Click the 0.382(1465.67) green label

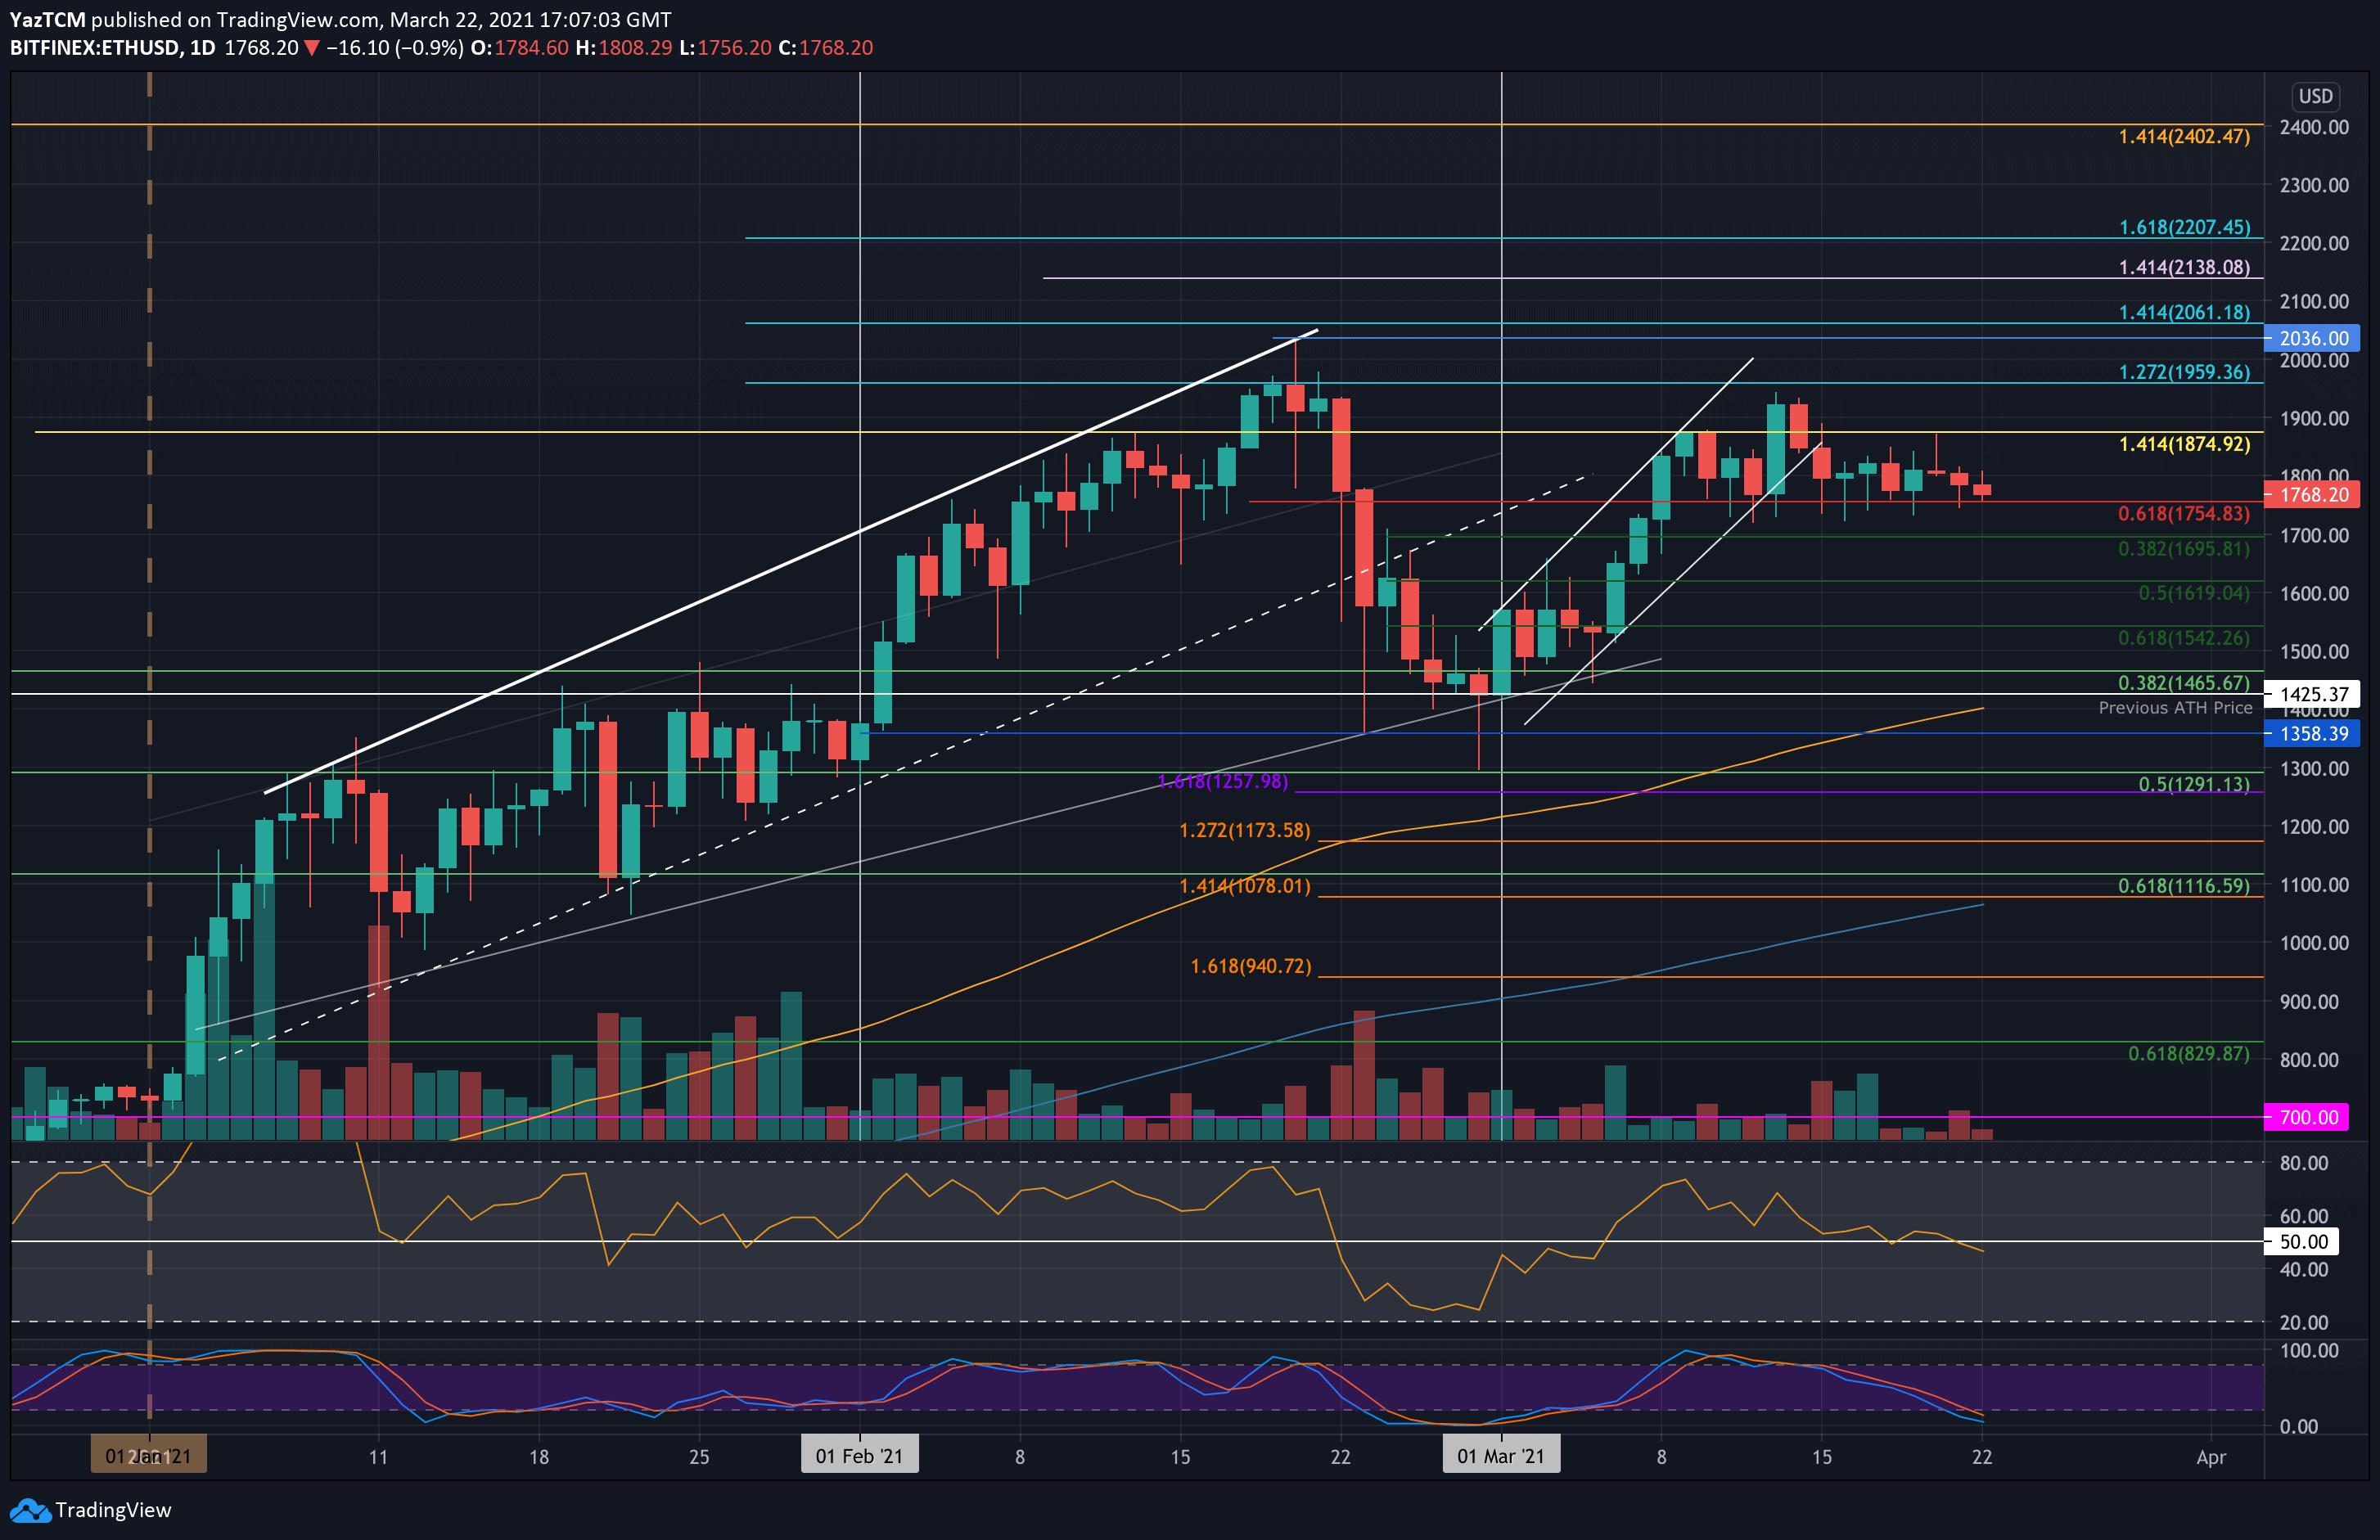pos(2184,683)
